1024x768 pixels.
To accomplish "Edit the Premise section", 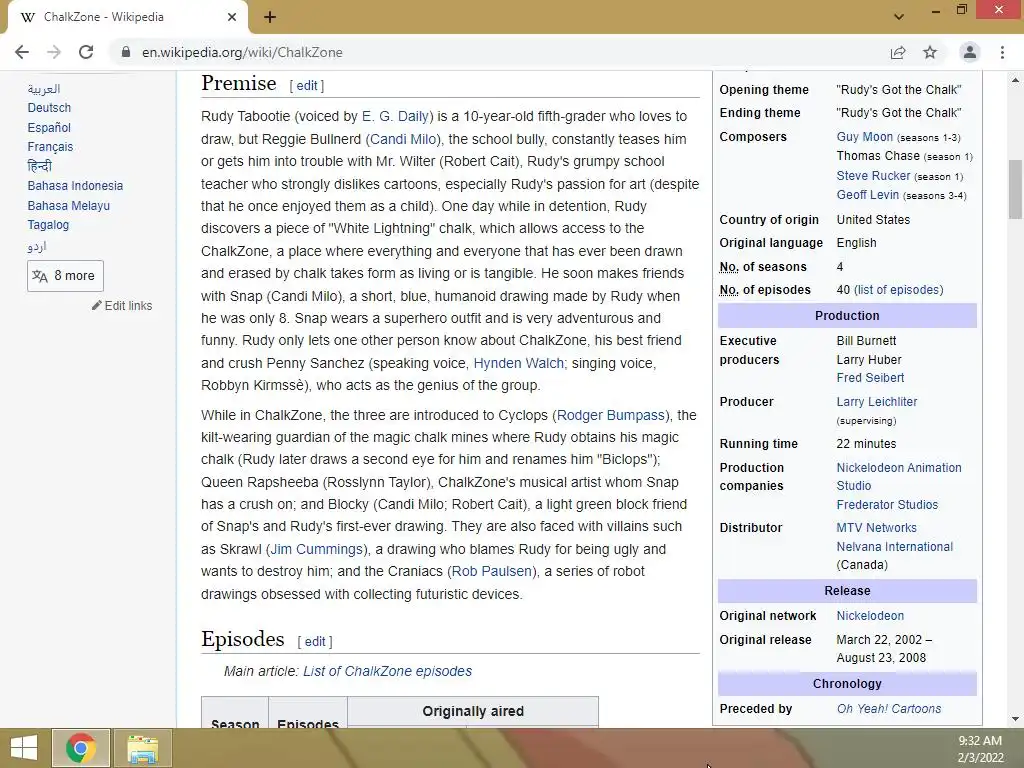I will [307, 86].
